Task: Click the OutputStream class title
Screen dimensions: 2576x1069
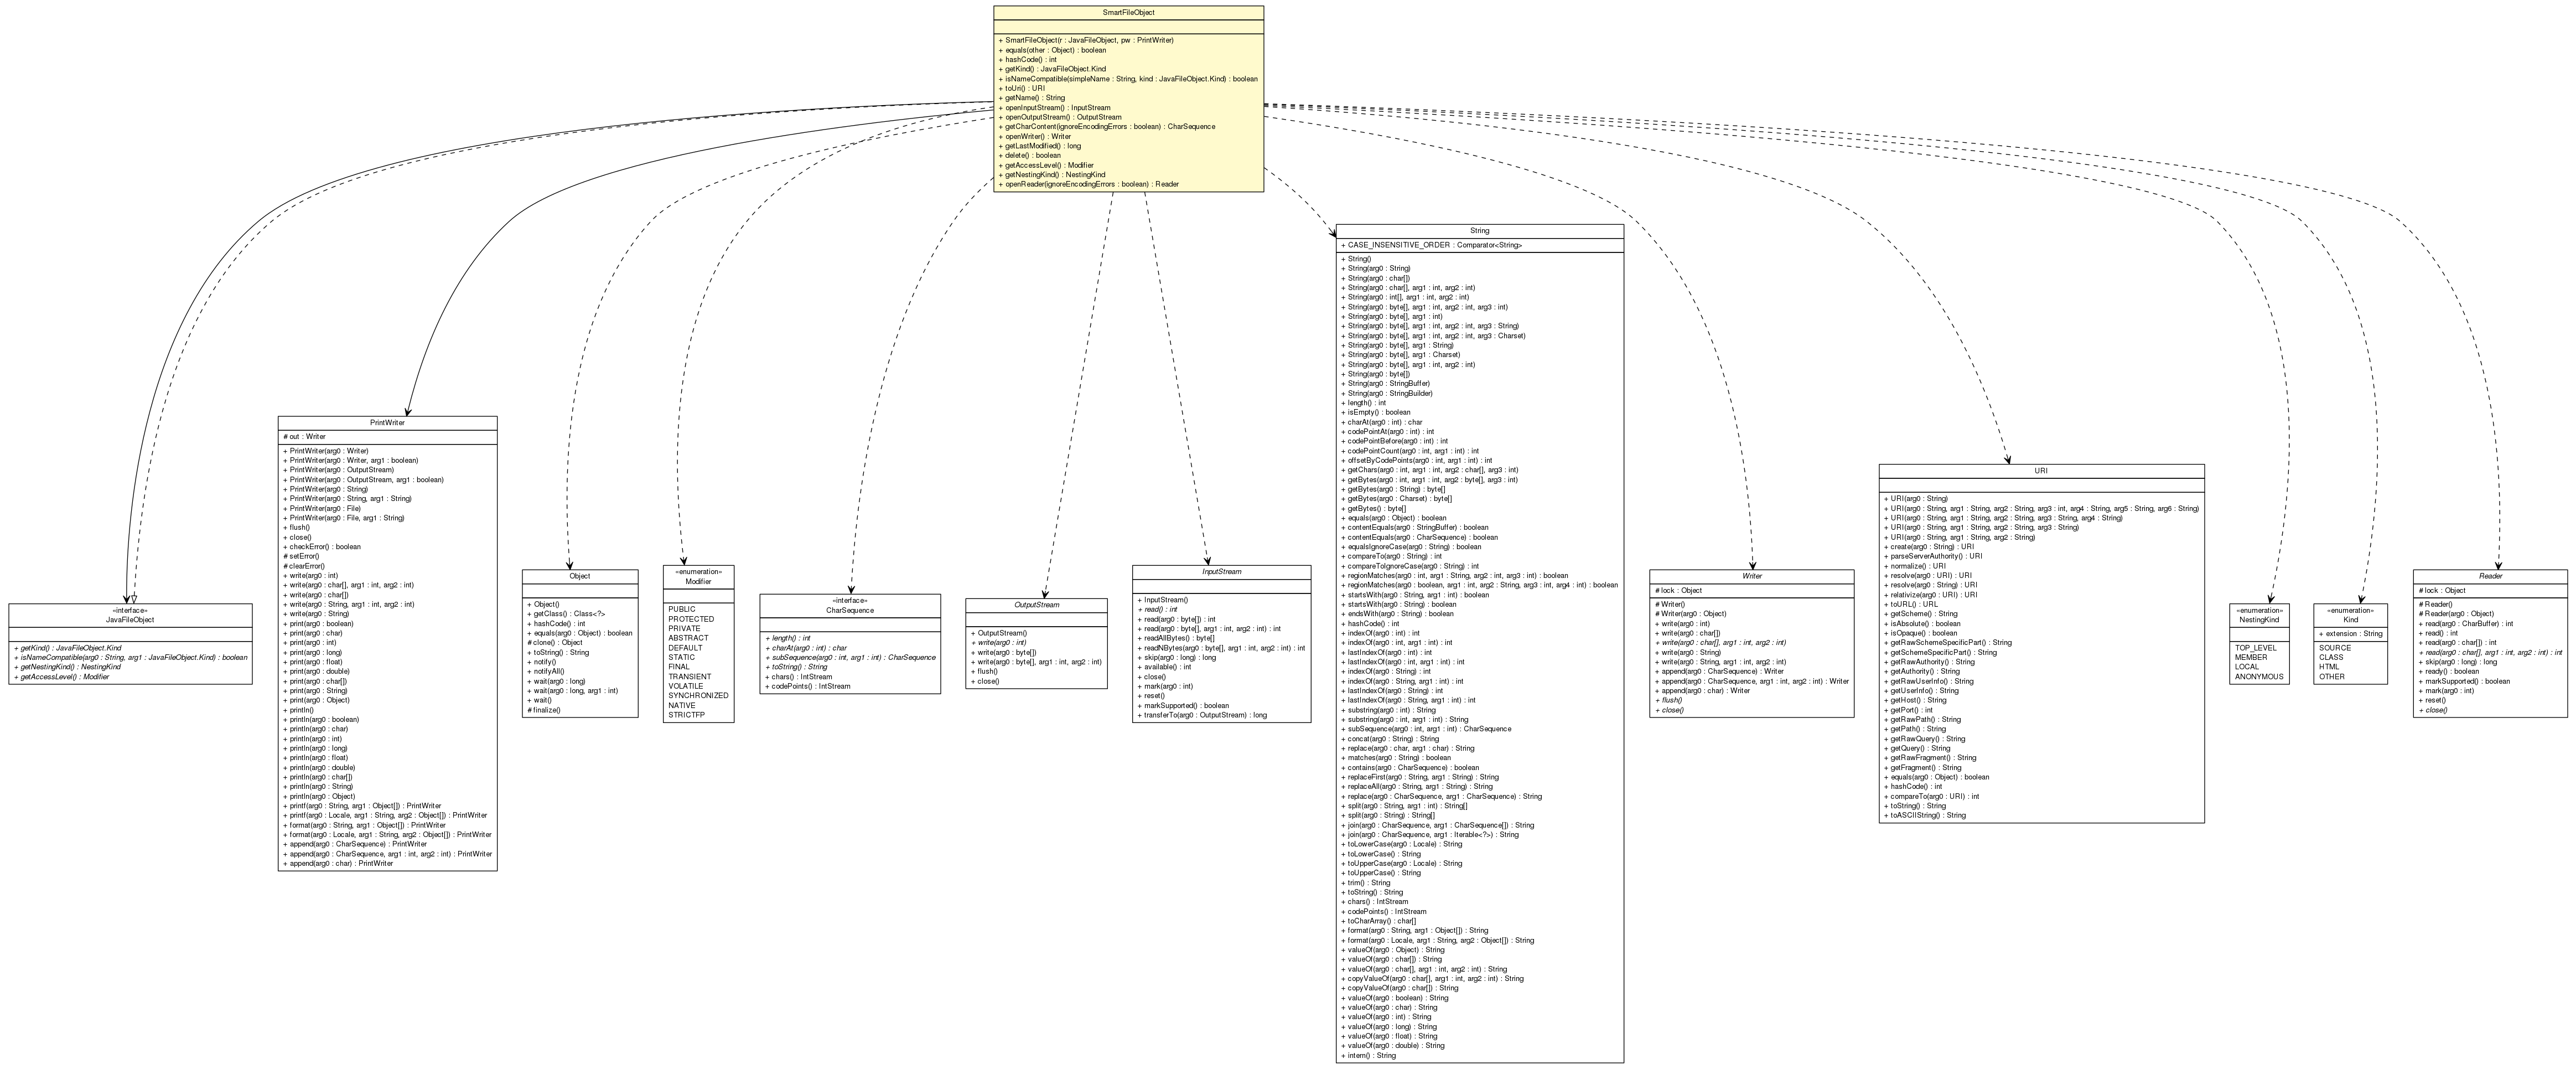Action: click(1036, 605)
